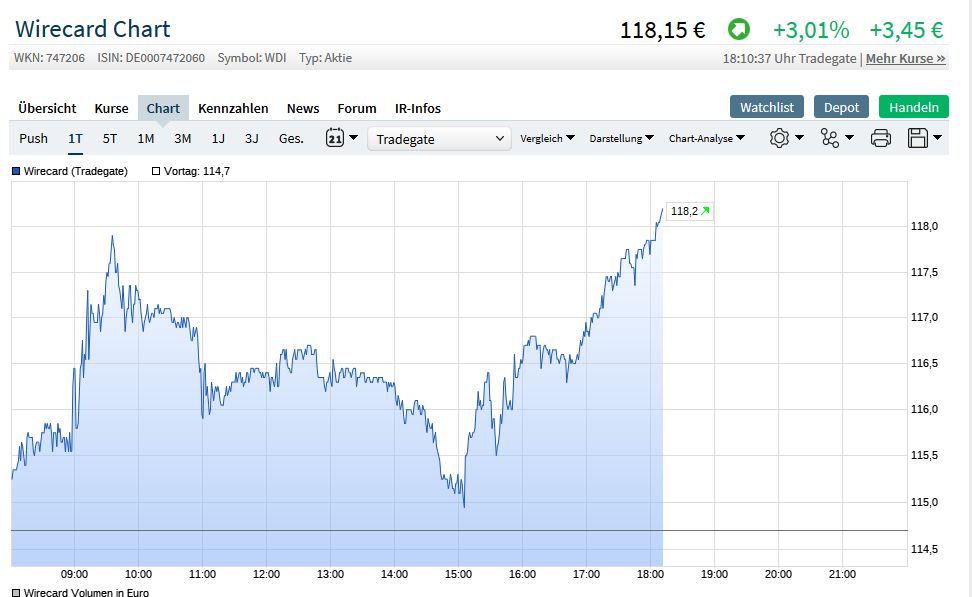This screenshot has height=597, width=972.
Task: Expand arrow next to settings gear
Action: [800, 138]
